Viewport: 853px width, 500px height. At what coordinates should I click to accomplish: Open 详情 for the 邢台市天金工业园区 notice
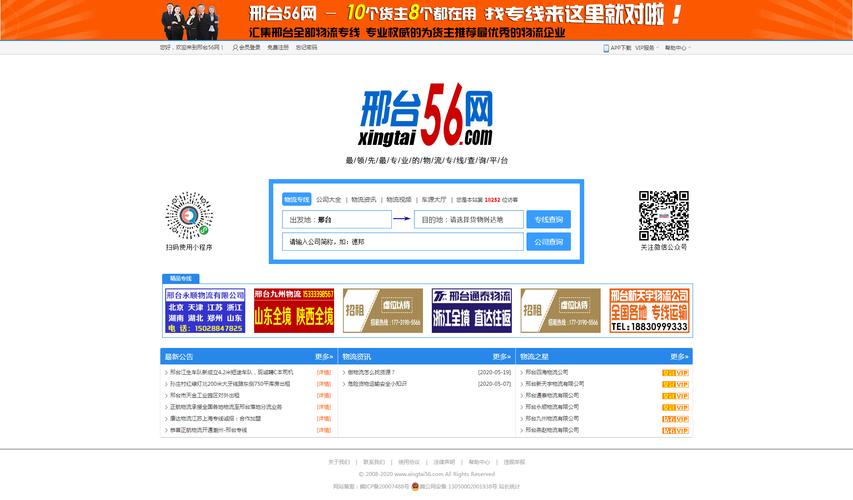tap(324, 396)
